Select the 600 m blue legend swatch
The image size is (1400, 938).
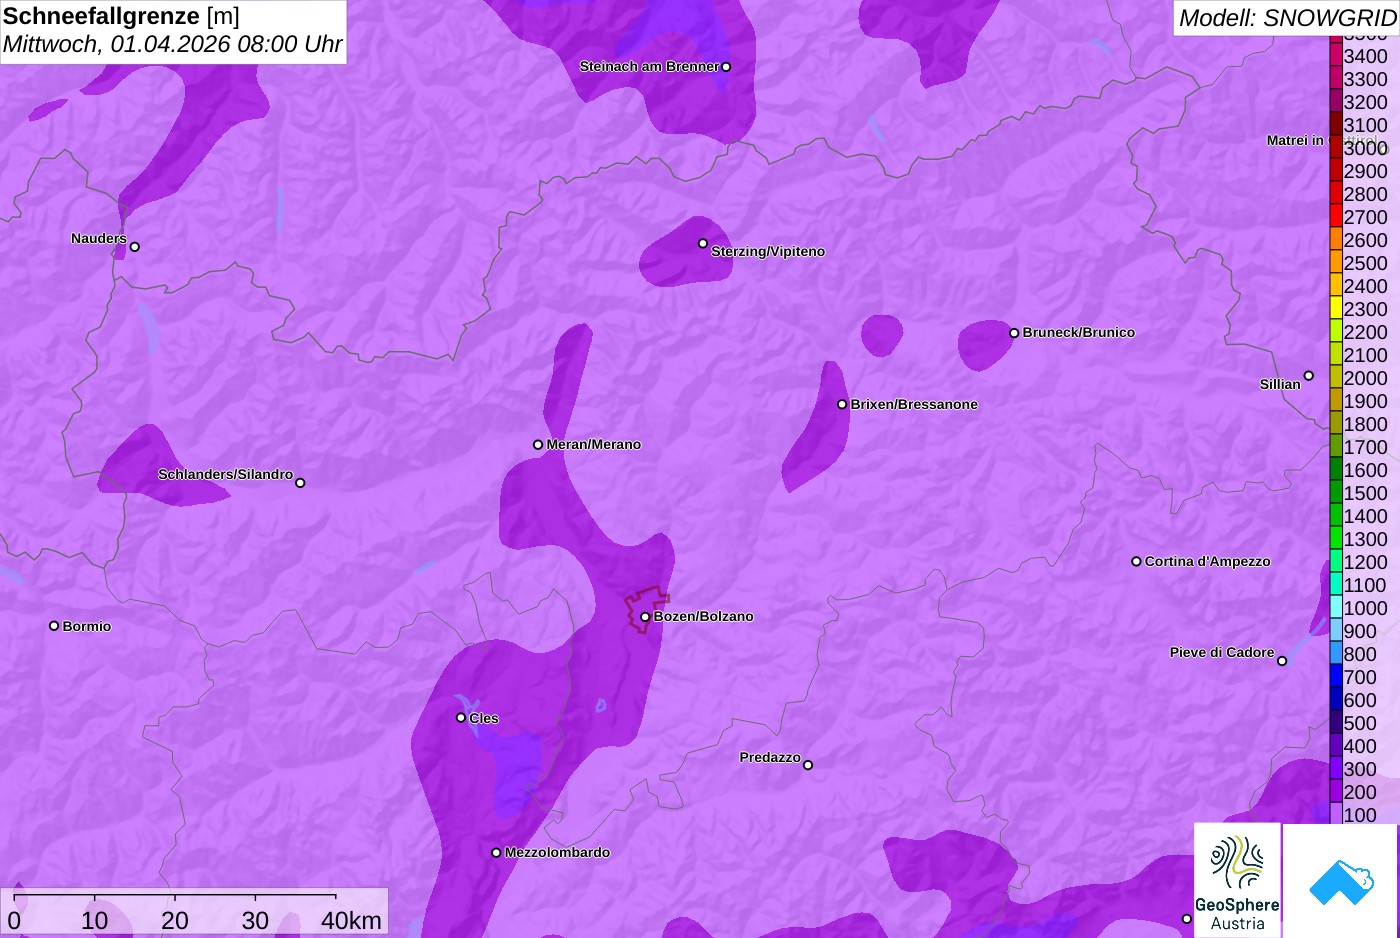(x=1336, y=699)
